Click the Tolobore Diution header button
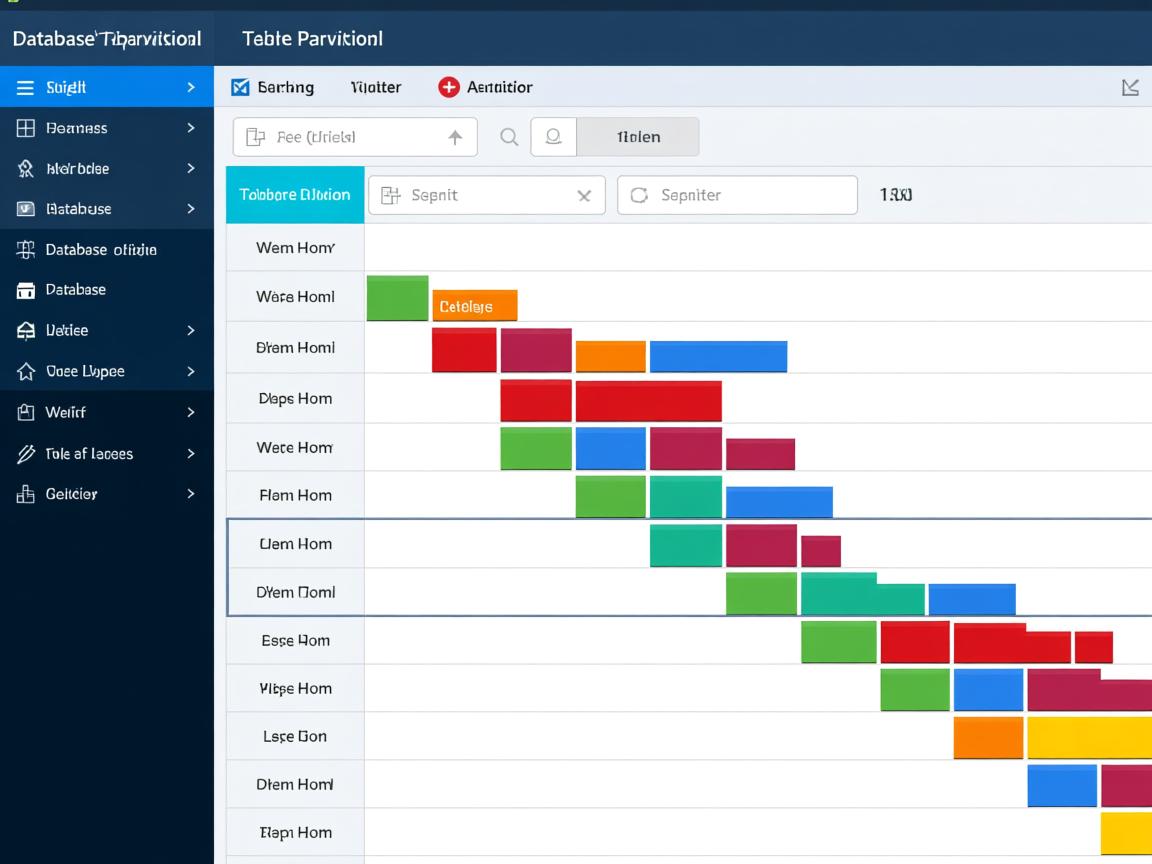The image size is (1152, 864). click(295, 195)
